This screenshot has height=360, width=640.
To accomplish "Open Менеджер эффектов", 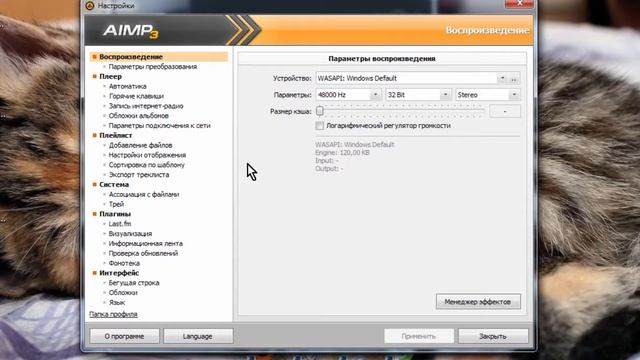I will coord(478,302).
